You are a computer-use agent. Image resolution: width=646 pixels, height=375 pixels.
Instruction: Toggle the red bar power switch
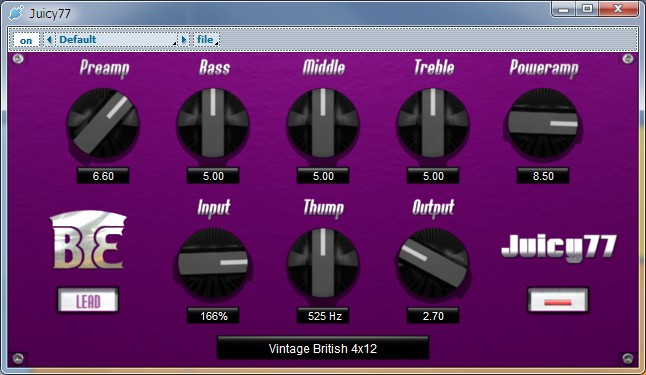click(558, 300)
